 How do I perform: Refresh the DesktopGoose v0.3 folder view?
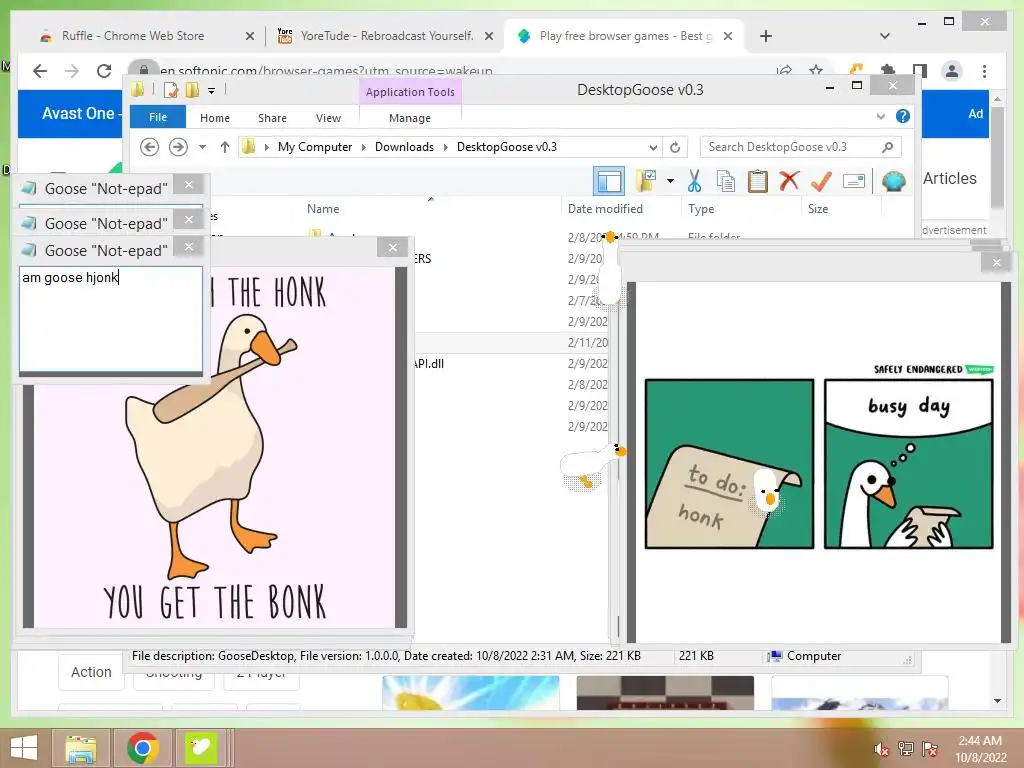tap(675, 148)
